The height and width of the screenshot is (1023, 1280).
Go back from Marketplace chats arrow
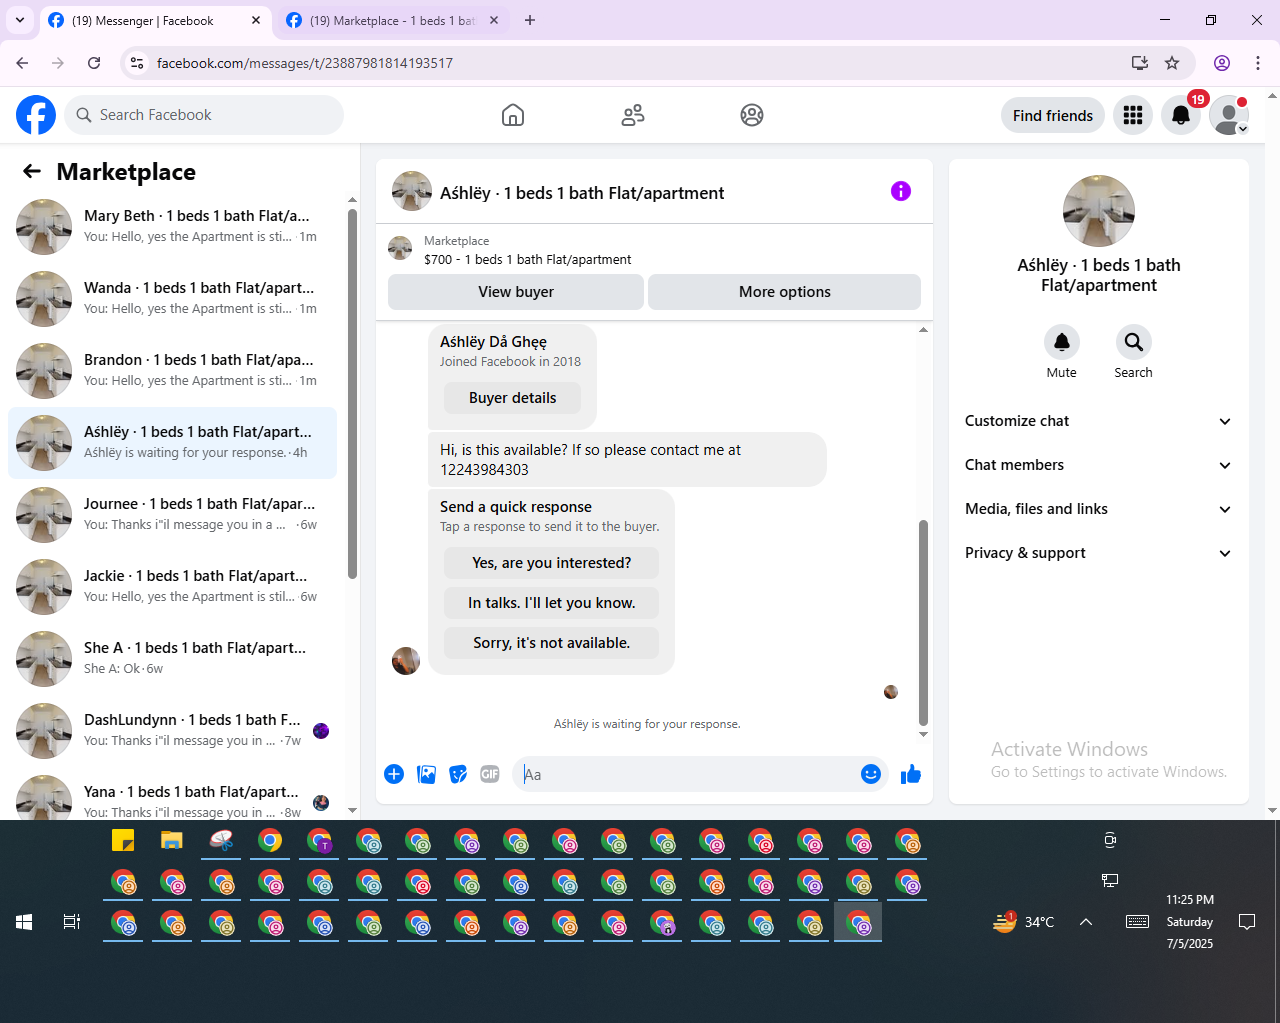[32, 172]
